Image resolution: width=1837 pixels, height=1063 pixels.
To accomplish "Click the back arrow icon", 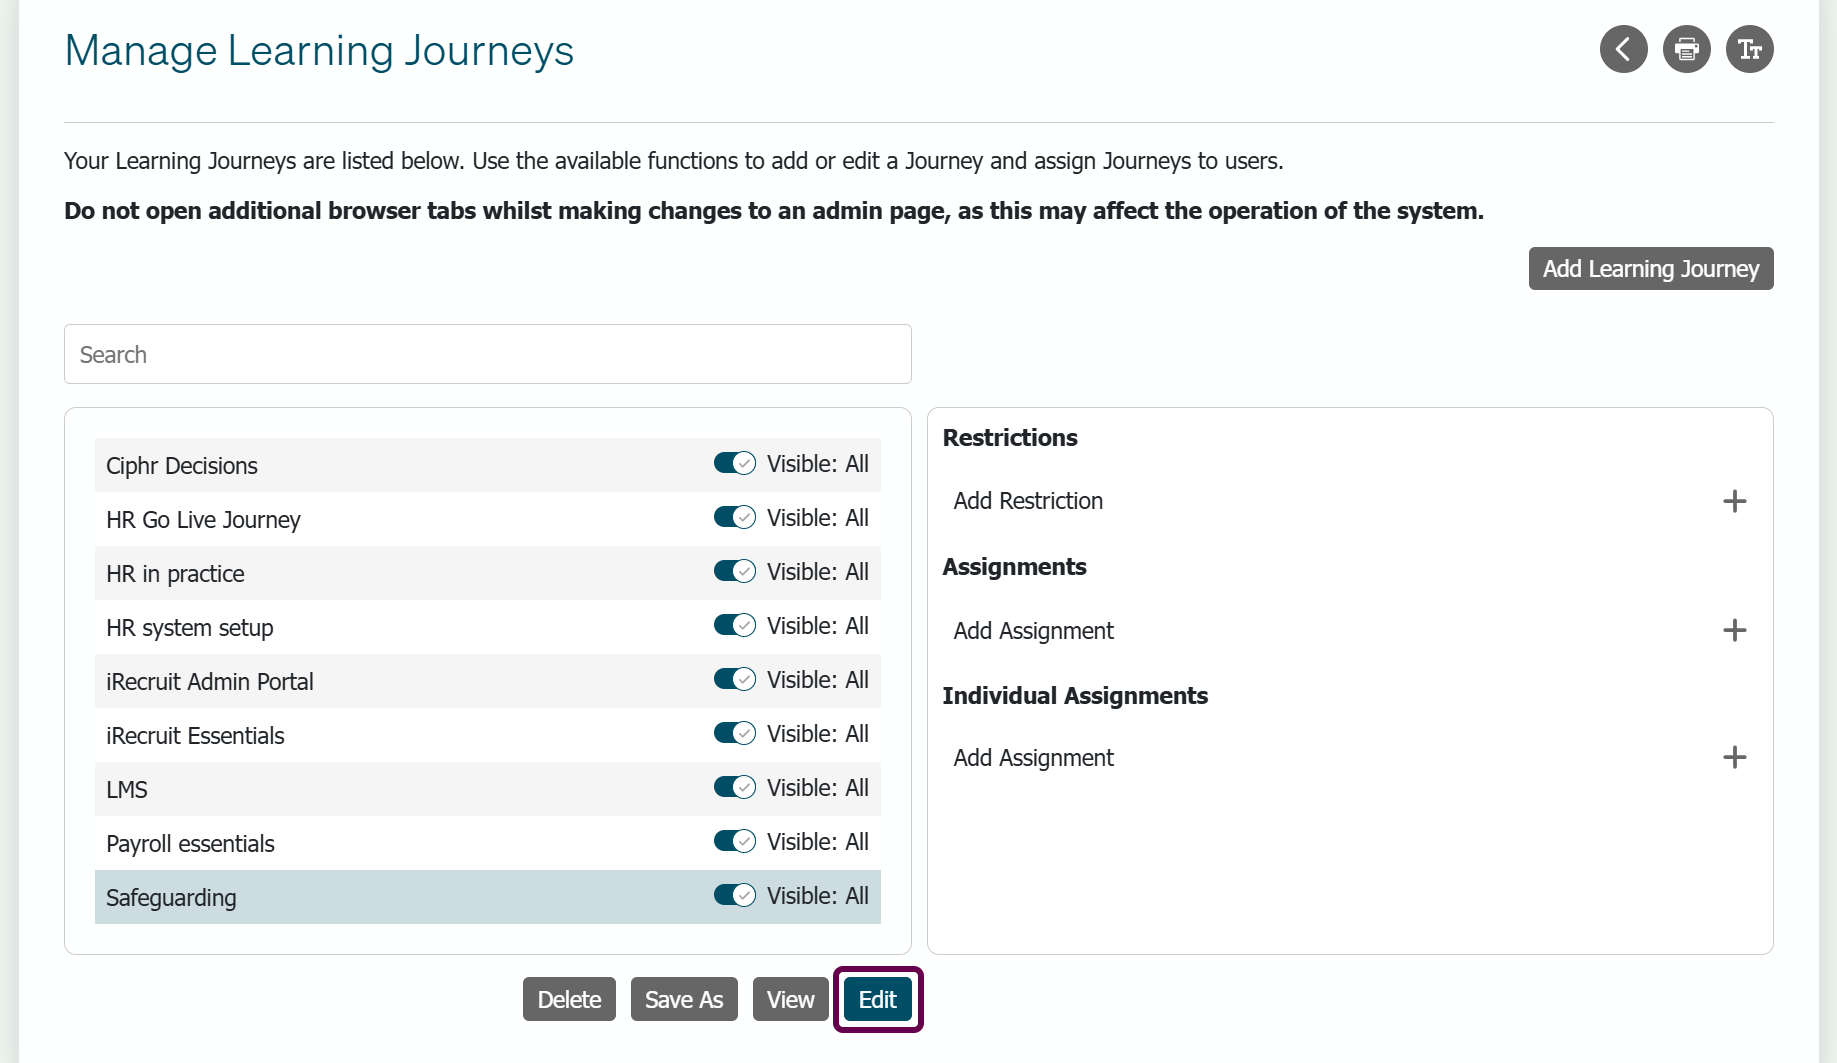I will (x=1623, y=49).
